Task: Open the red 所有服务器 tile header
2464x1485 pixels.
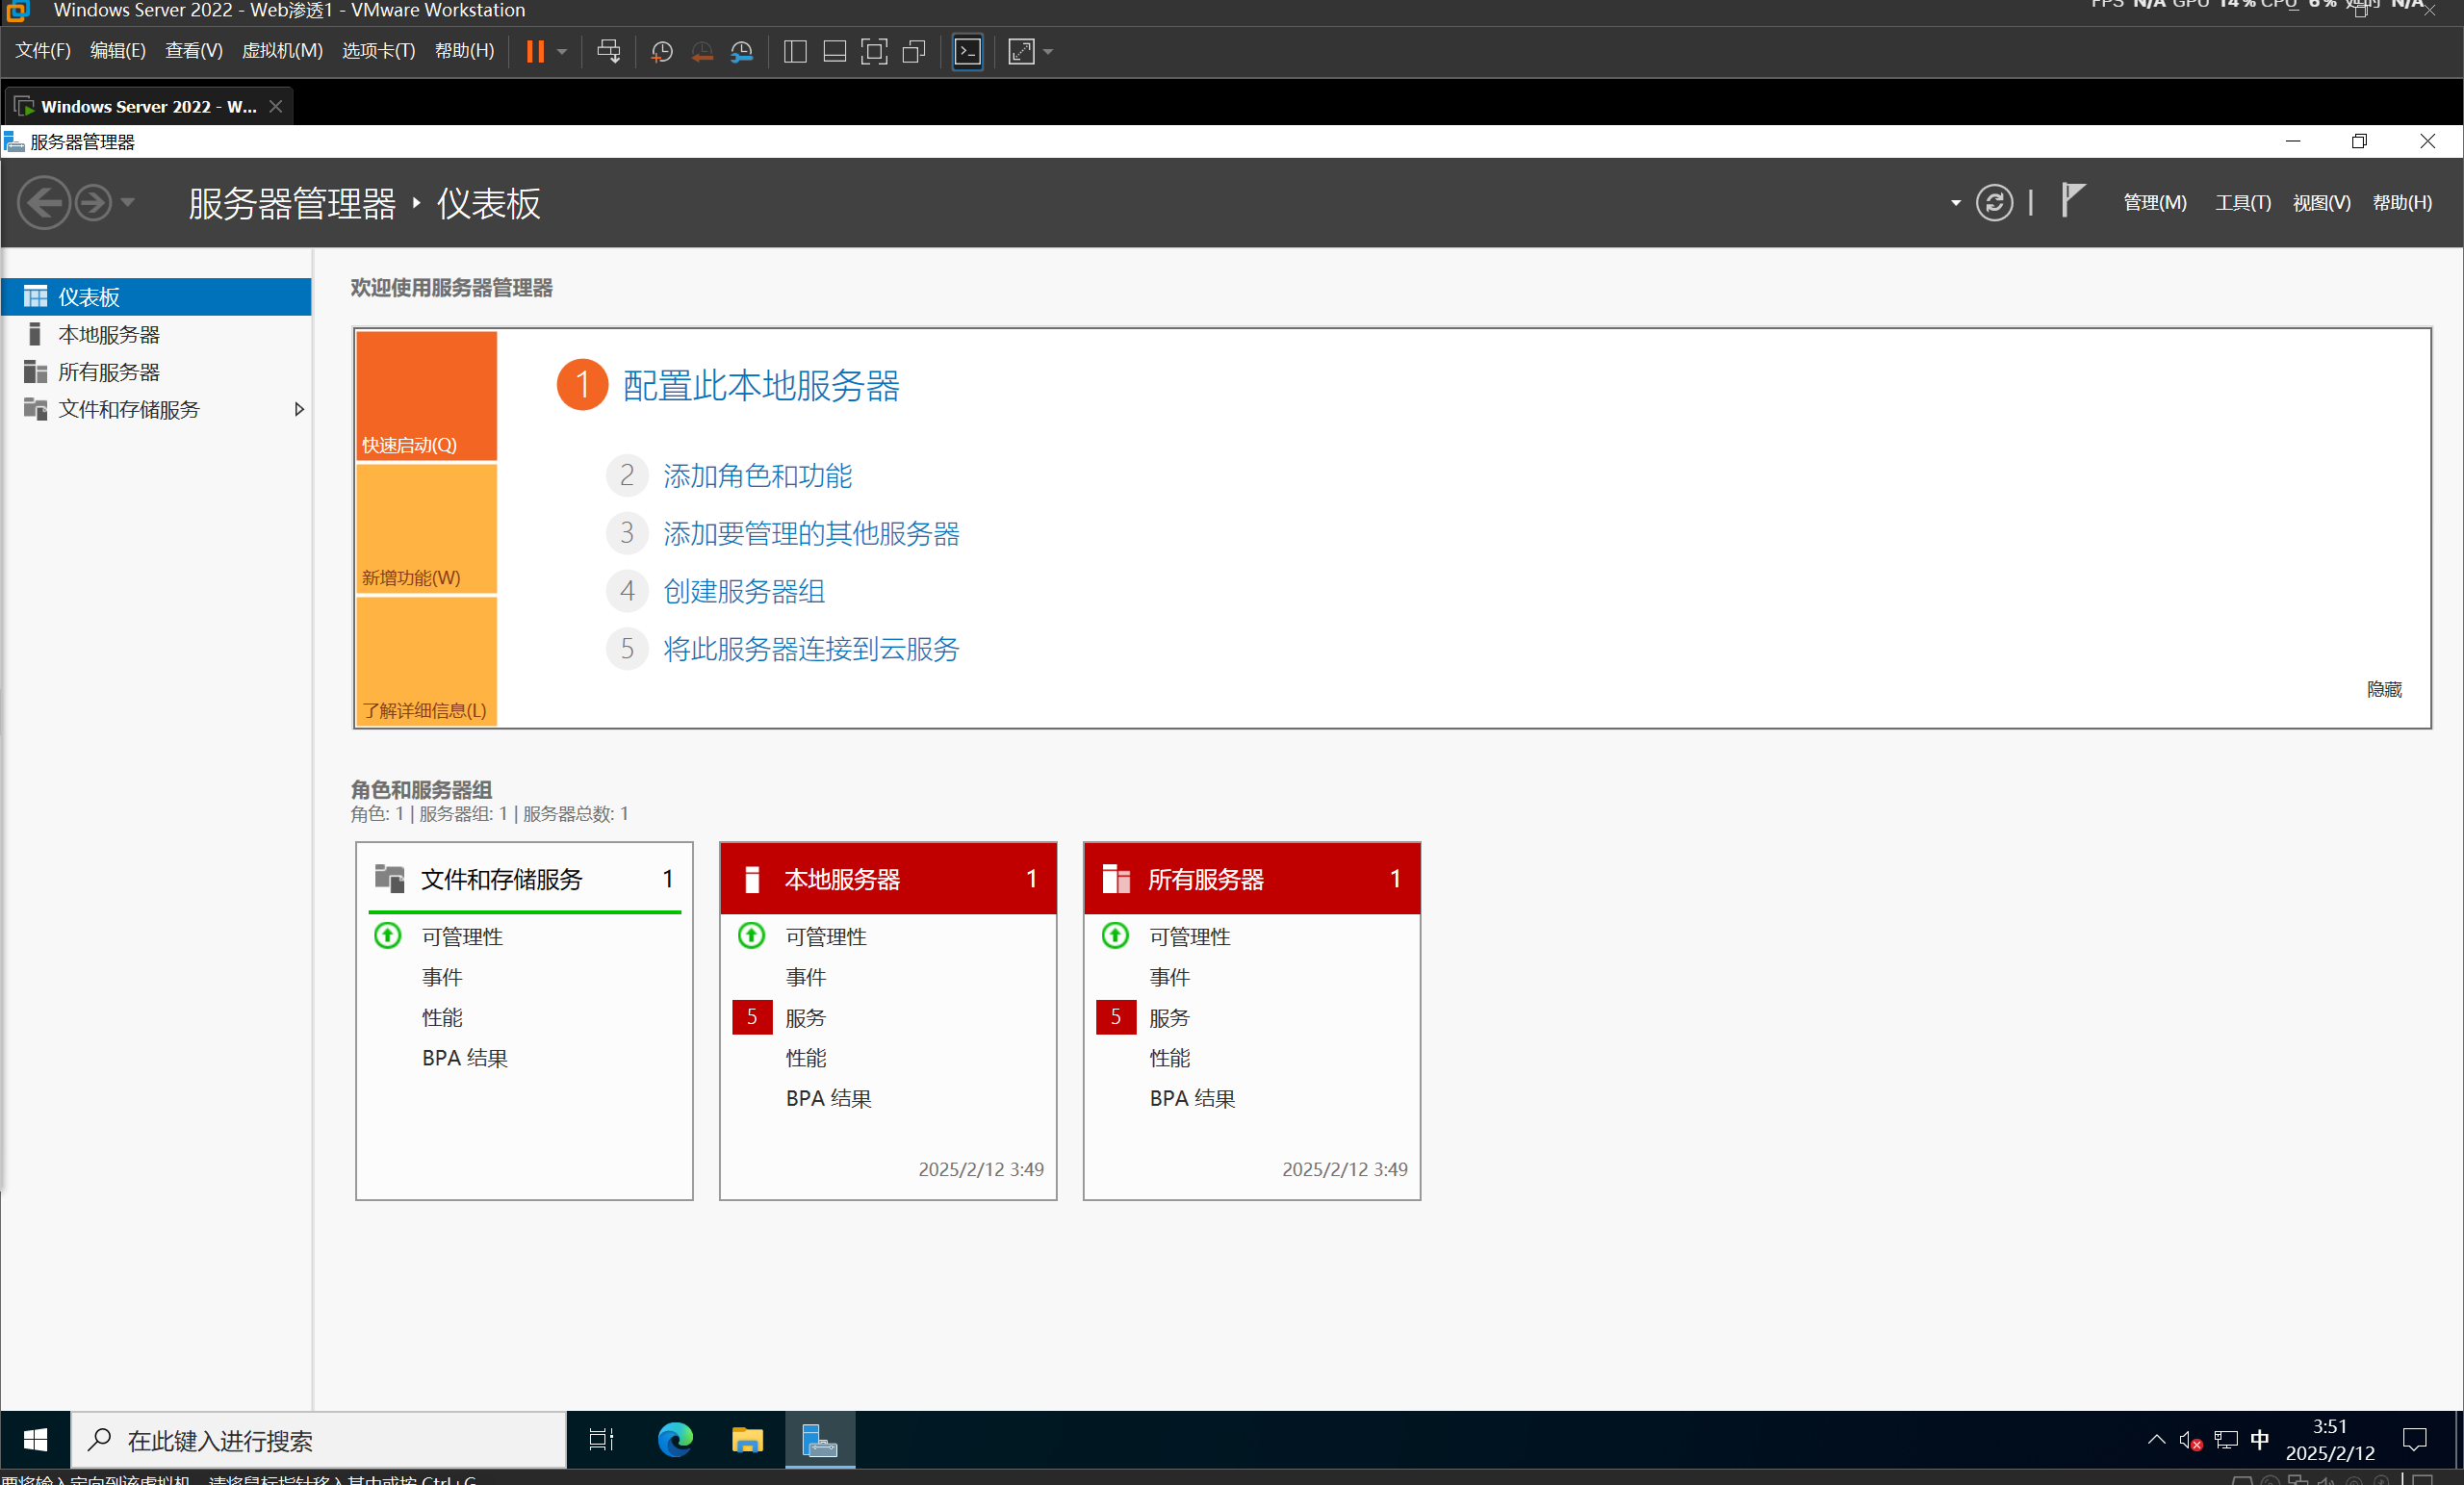Action: (1252, 879)
